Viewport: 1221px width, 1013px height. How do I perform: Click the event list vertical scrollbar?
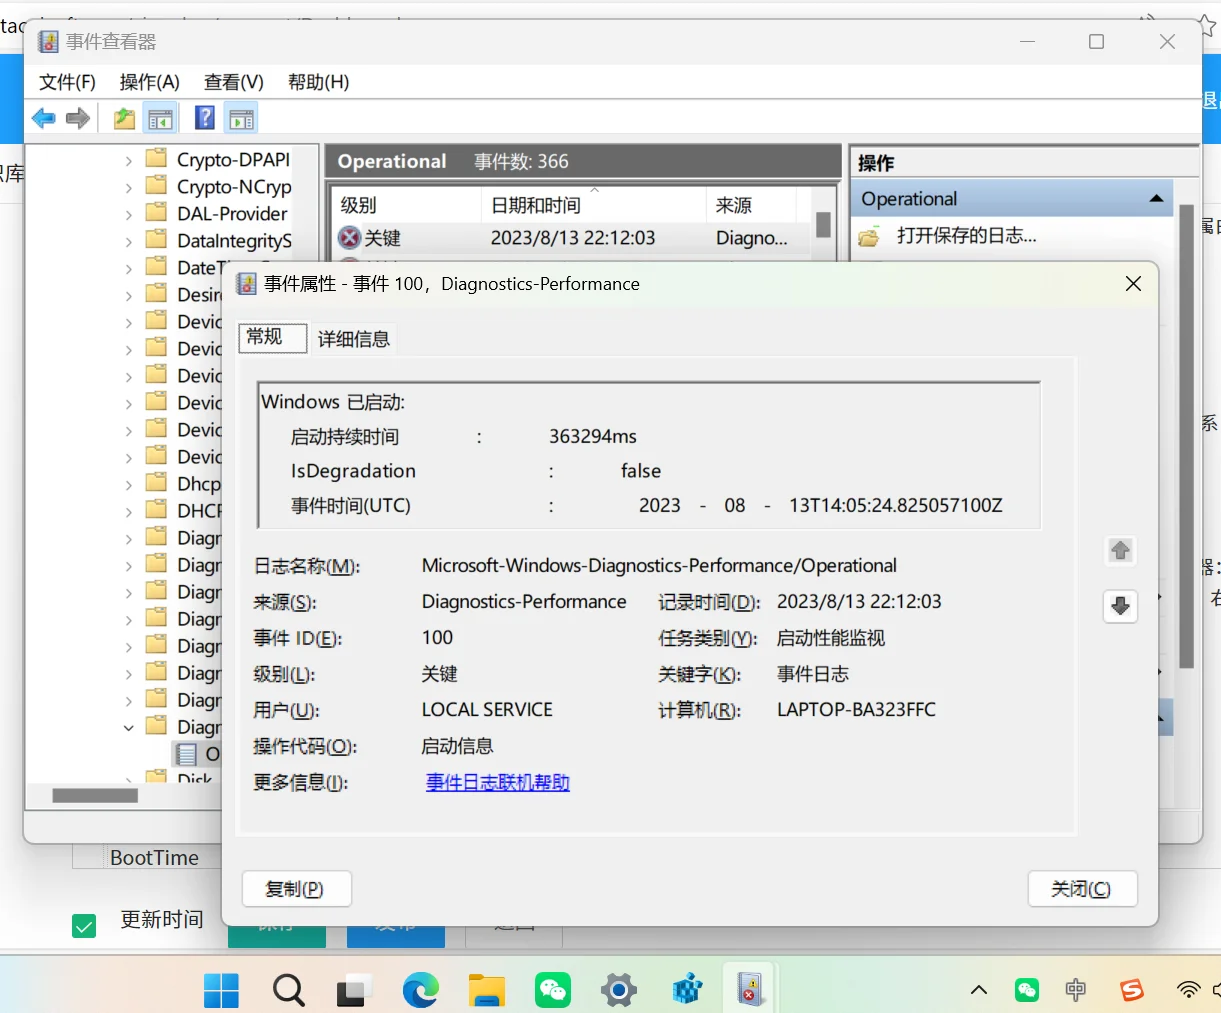[x=823, y=223]
